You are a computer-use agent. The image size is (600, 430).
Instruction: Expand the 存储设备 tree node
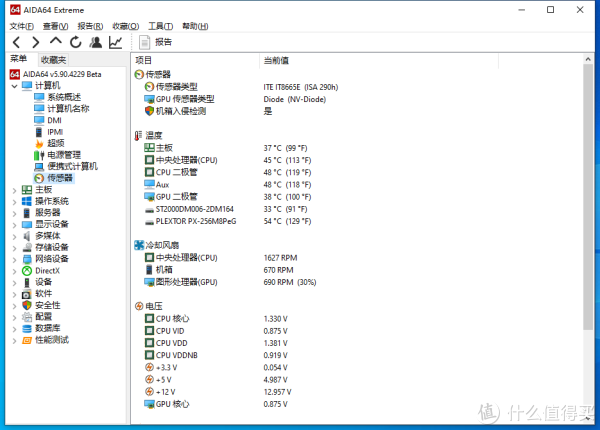(15, 248)
